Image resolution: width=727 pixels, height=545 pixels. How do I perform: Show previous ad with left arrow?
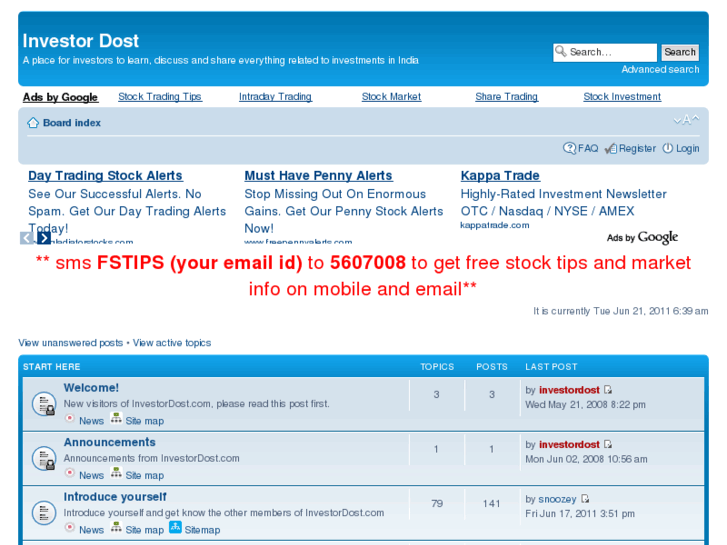tap(26, 238)
